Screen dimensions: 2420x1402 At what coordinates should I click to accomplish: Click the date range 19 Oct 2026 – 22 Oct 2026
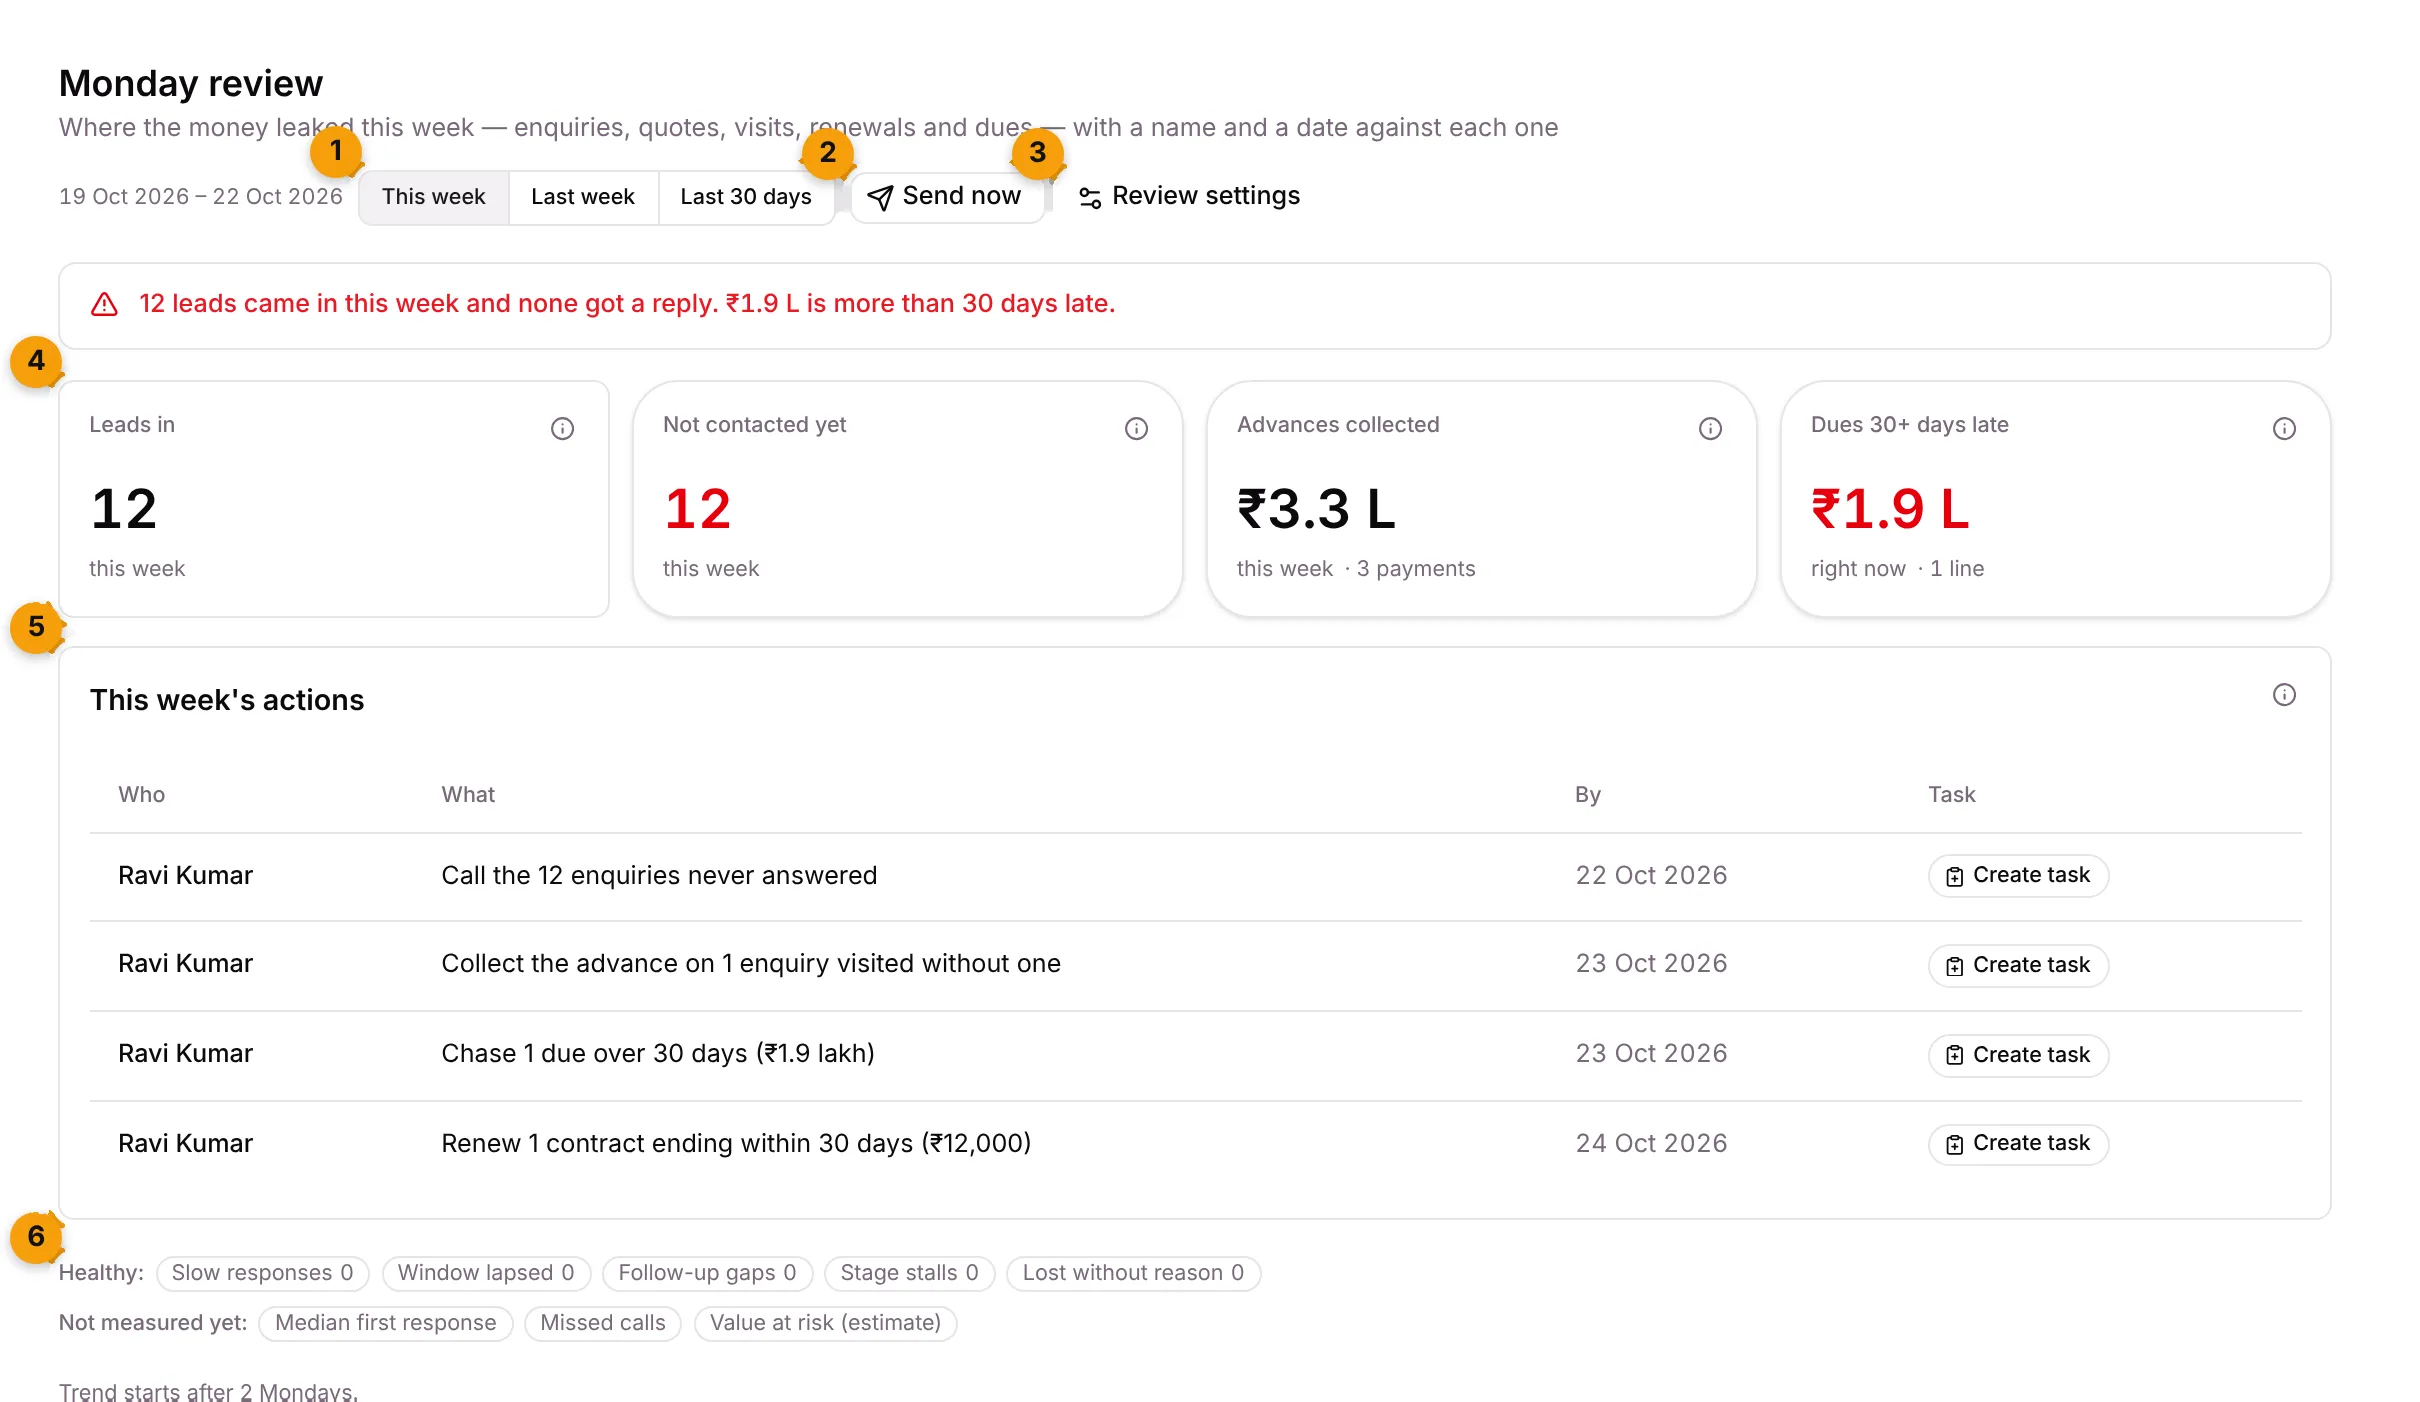(x=201, y=196)
